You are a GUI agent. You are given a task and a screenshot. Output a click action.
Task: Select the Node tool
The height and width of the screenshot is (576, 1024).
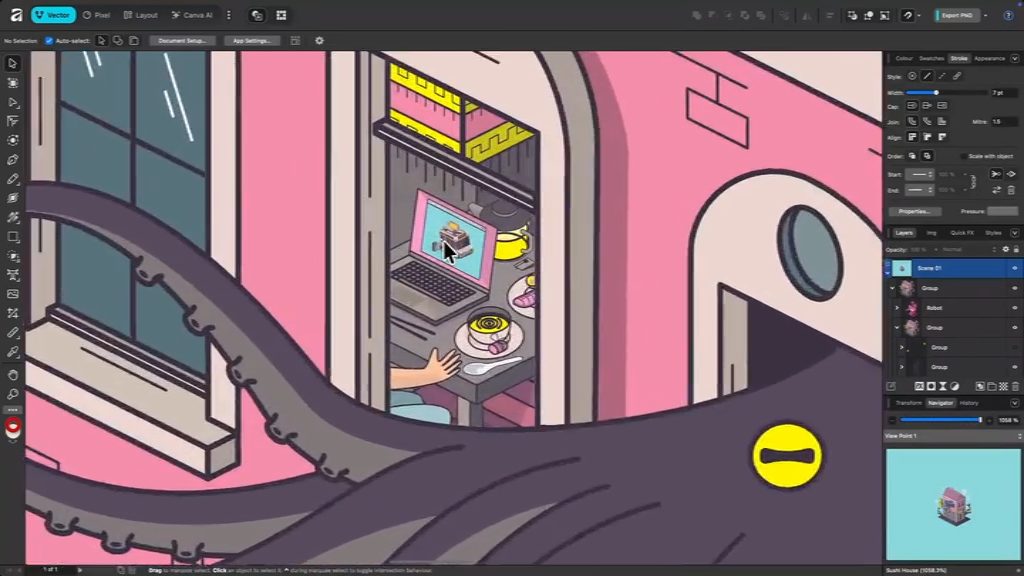13,102
